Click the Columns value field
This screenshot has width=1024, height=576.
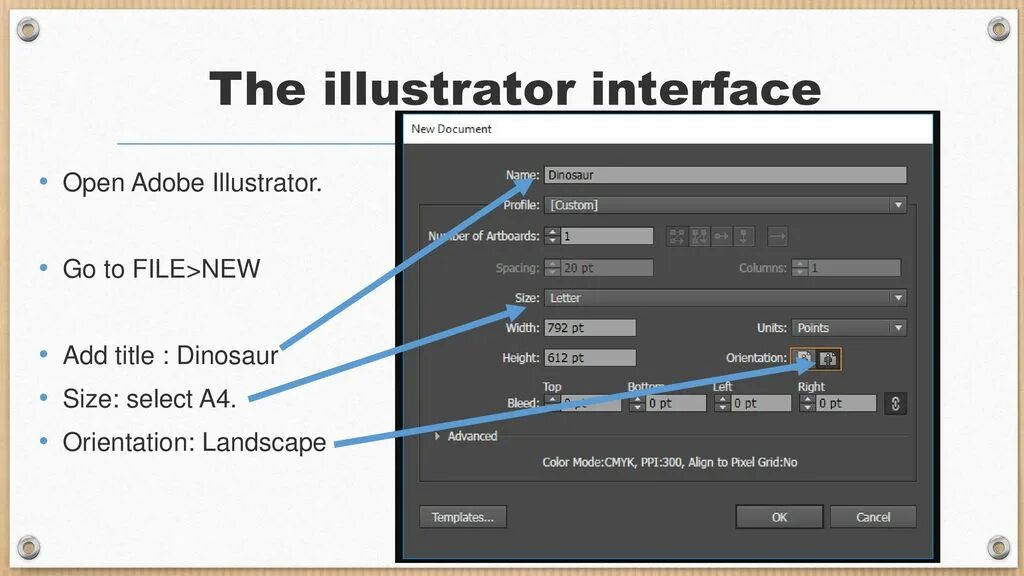pos(854,268)
